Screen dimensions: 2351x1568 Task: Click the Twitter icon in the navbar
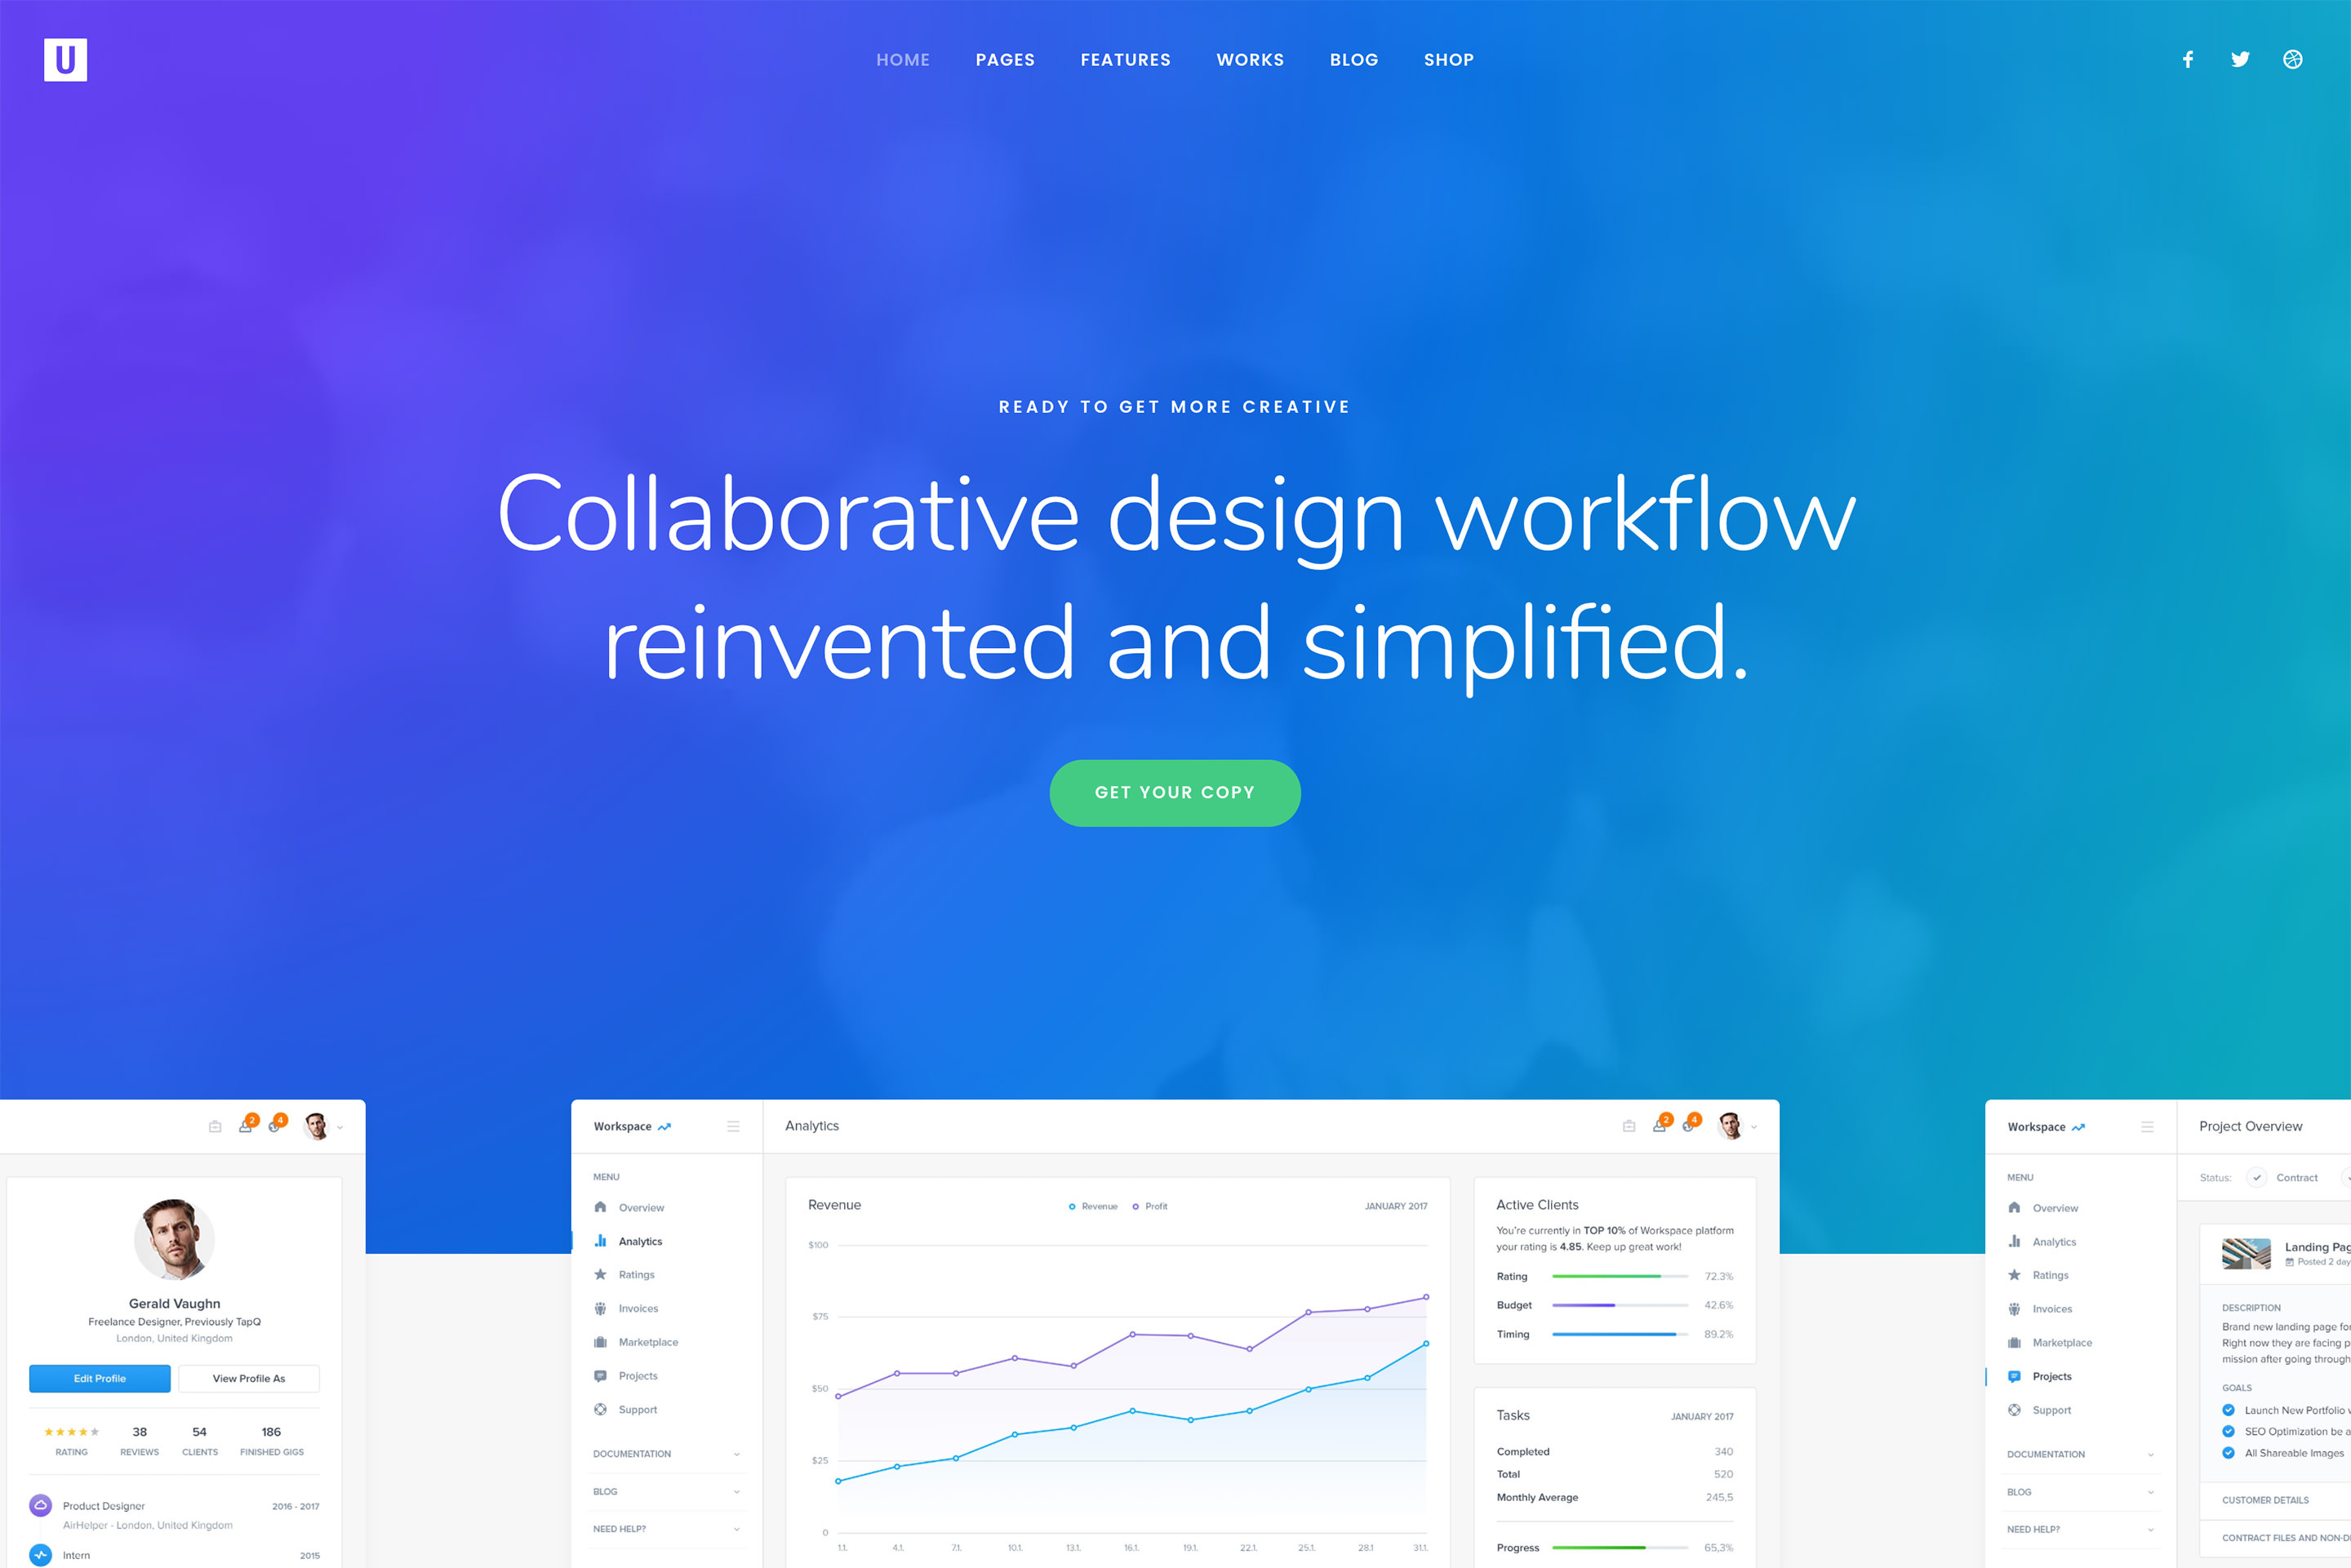point(2238,60)
